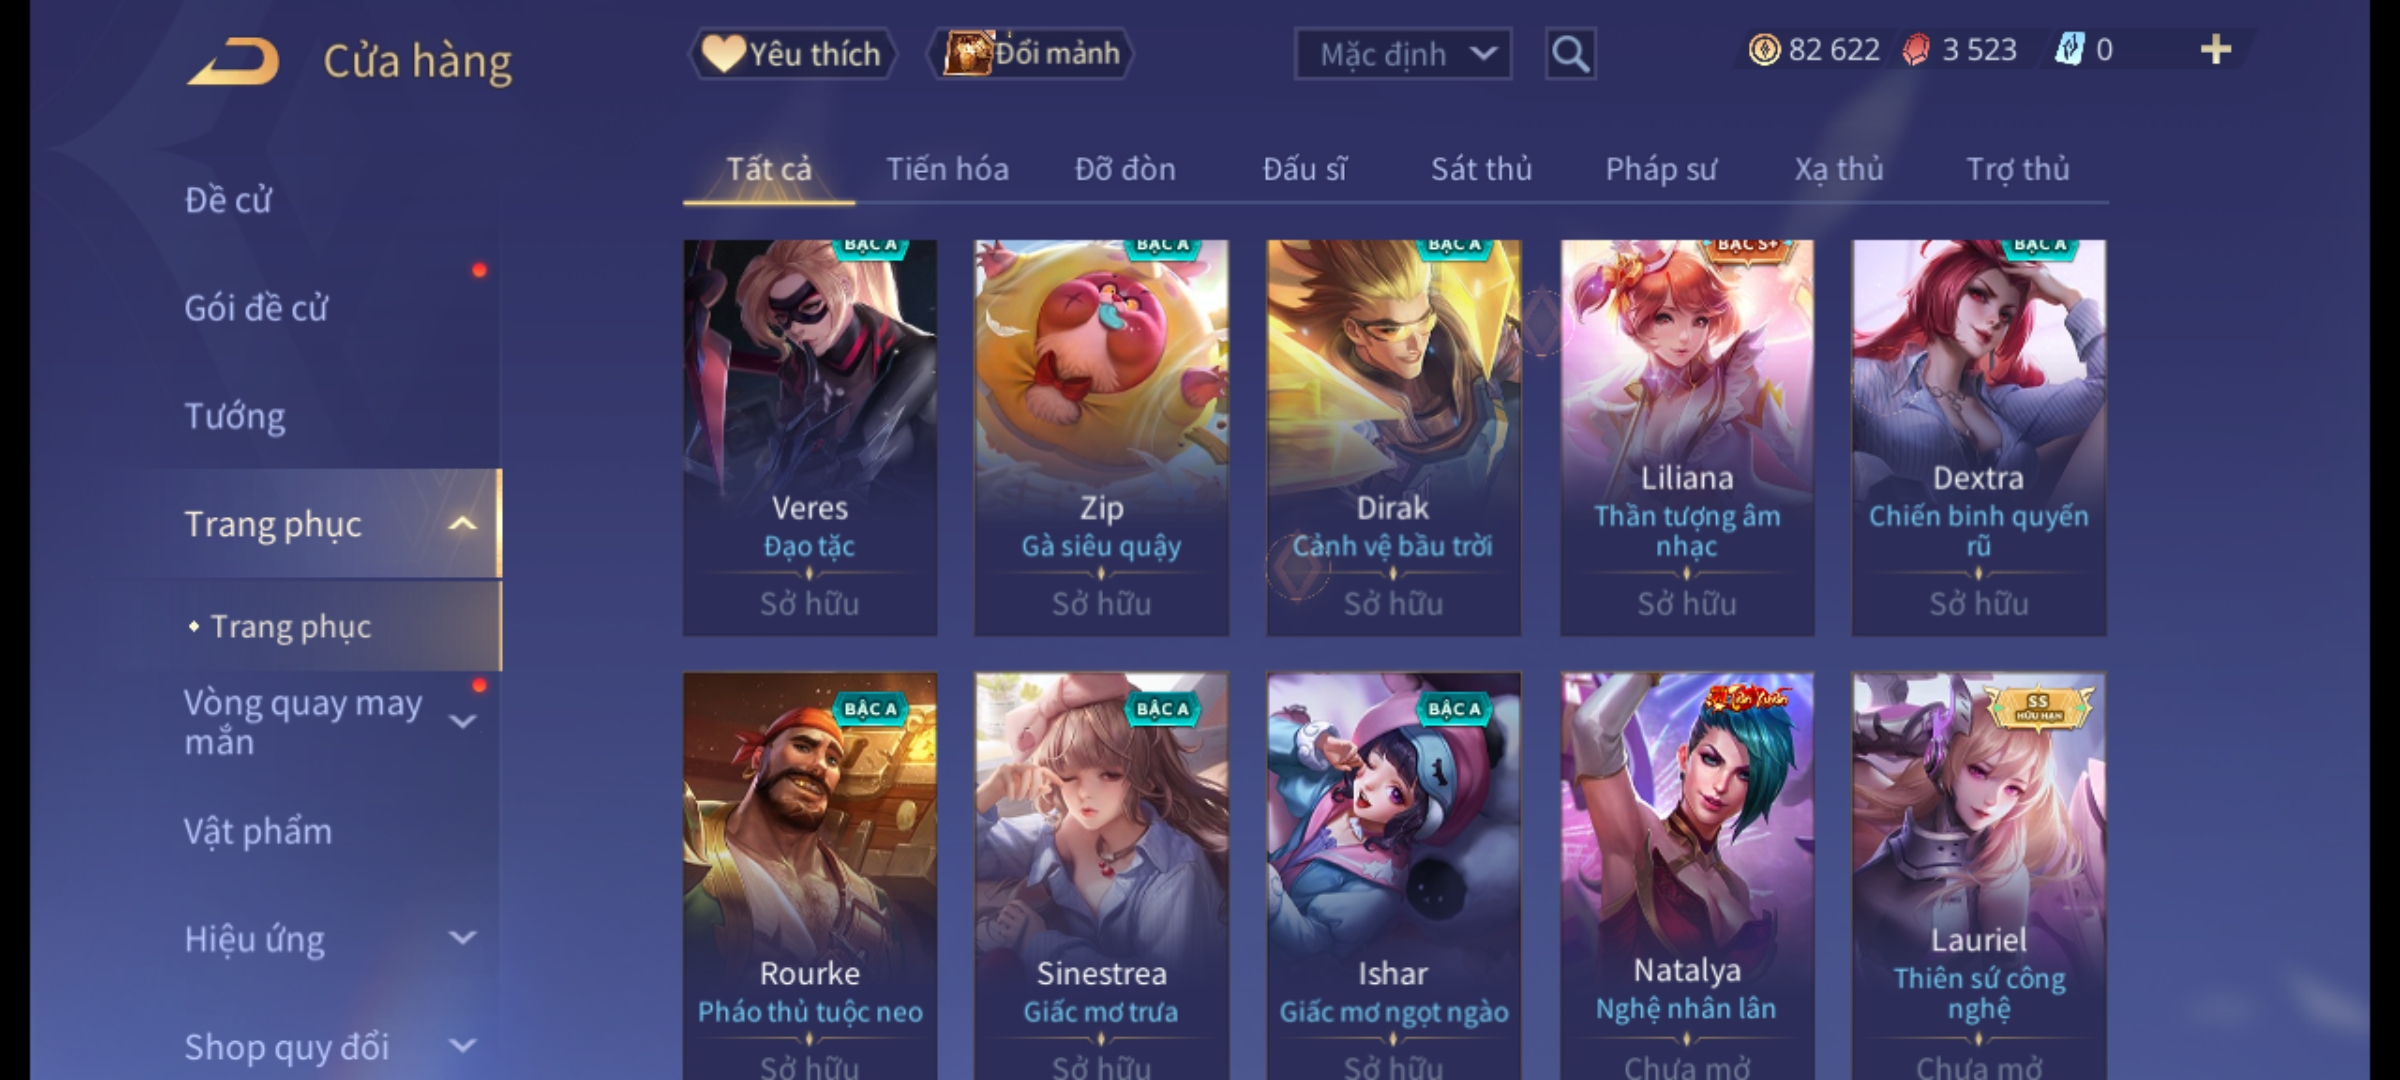Click the gold coin balance icon
Viewport: 2400px width, 1080px height.
click(x=1764, y=49)
